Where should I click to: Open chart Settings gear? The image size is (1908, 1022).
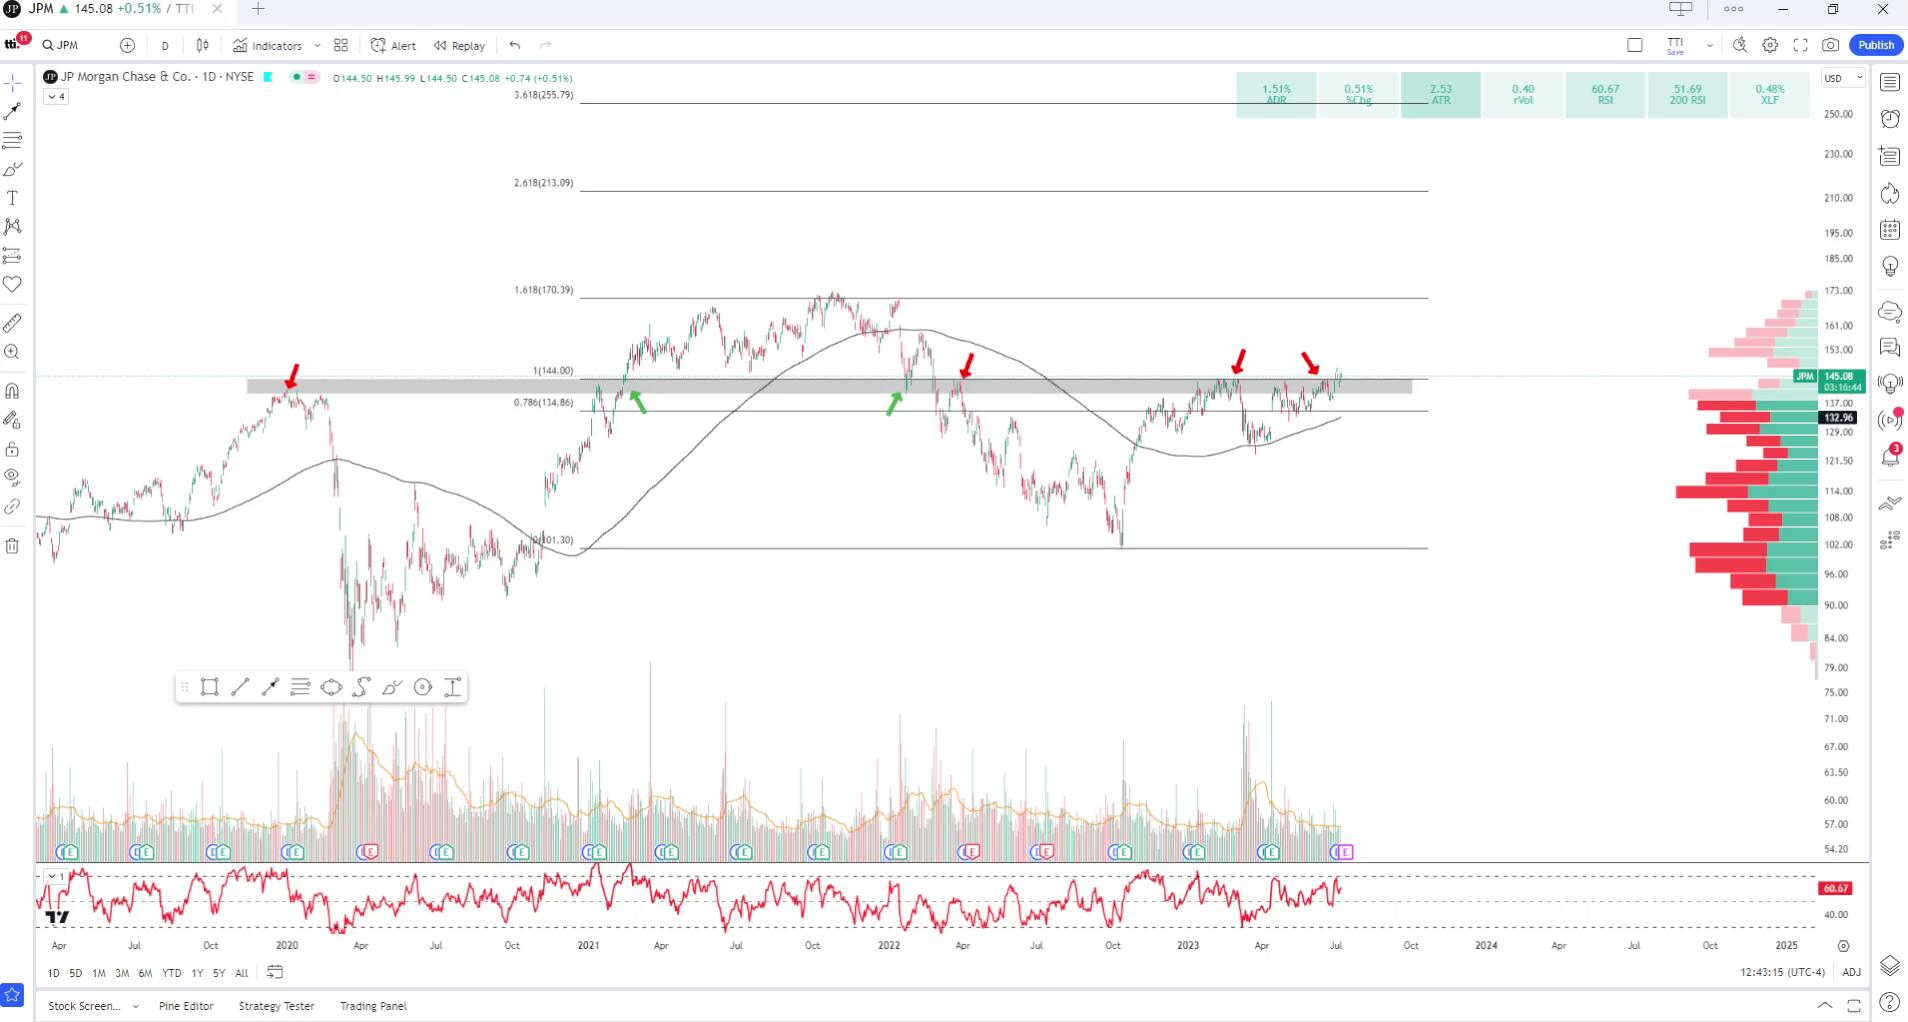point(1769,45)
